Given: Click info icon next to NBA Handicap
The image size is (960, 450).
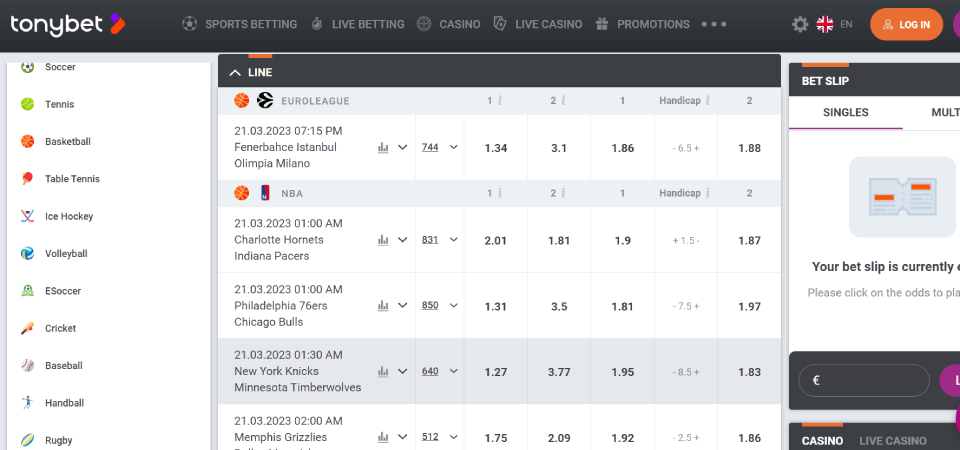Looking at the screenshot, I should click(x=708, y=193).
